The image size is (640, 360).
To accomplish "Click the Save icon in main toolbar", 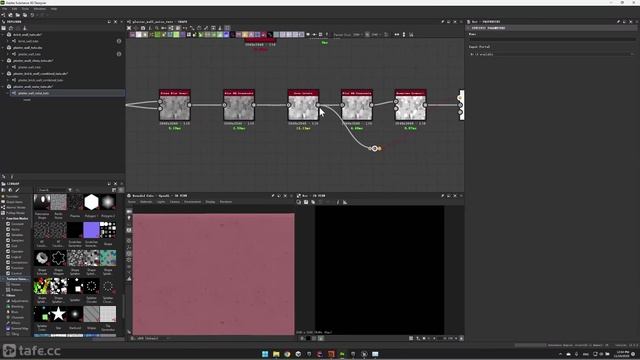I will pos(24,15).
